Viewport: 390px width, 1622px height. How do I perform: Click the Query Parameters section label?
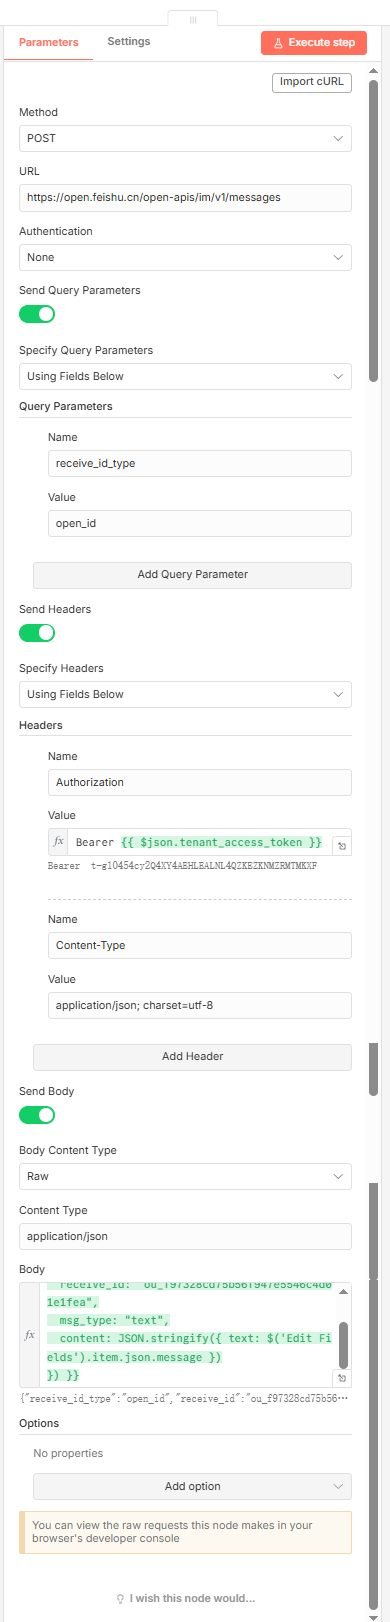coord(66,406)
